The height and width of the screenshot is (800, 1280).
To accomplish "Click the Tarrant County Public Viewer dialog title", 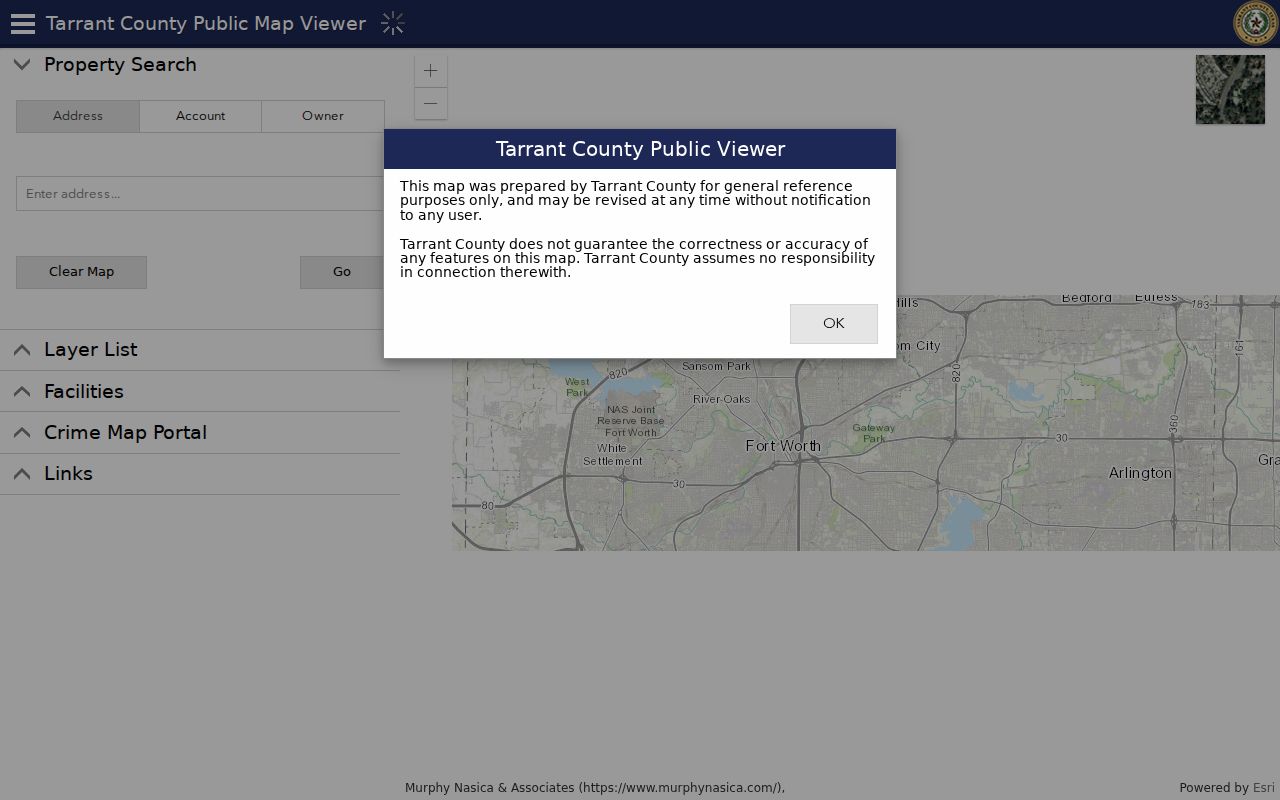I will 640,149.
